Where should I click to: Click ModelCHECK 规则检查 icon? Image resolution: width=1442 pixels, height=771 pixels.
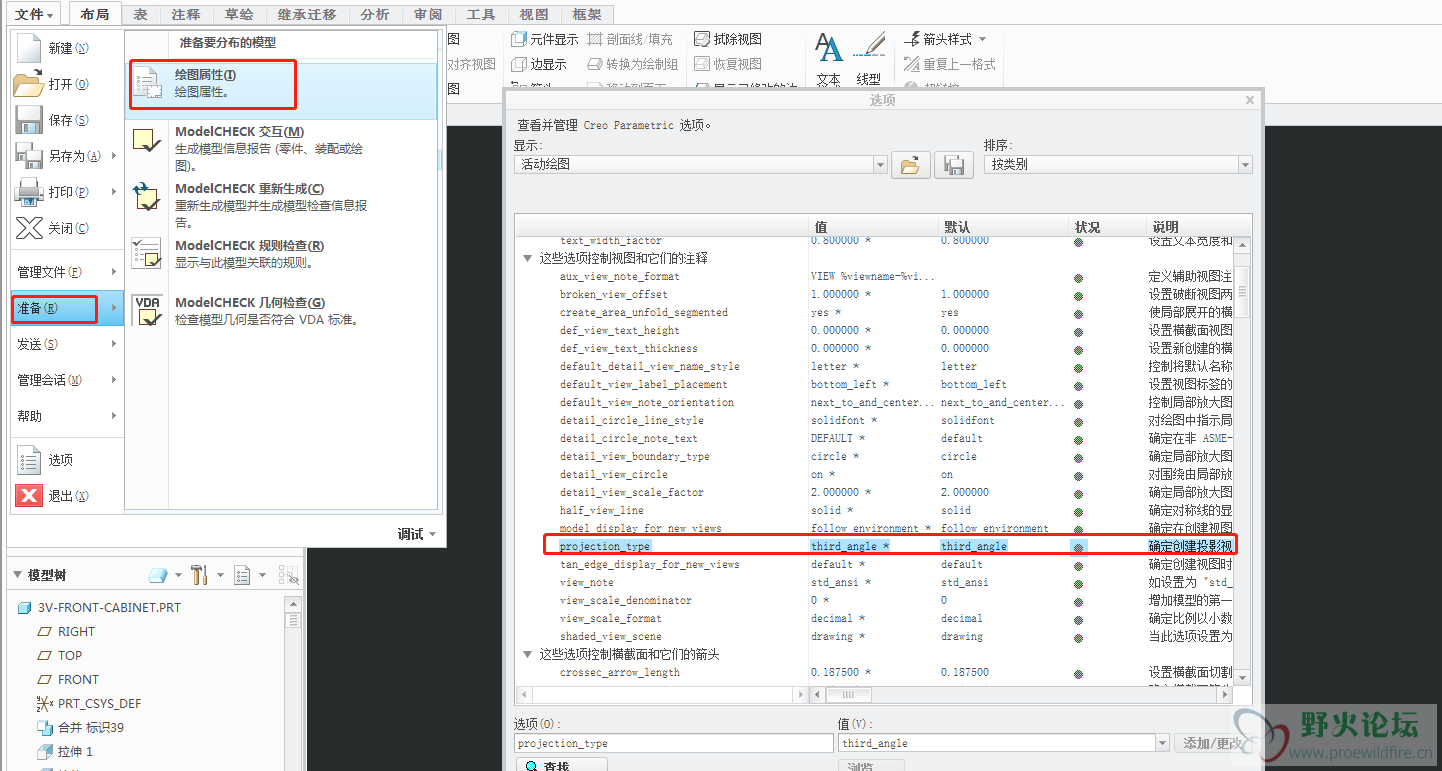147,254
